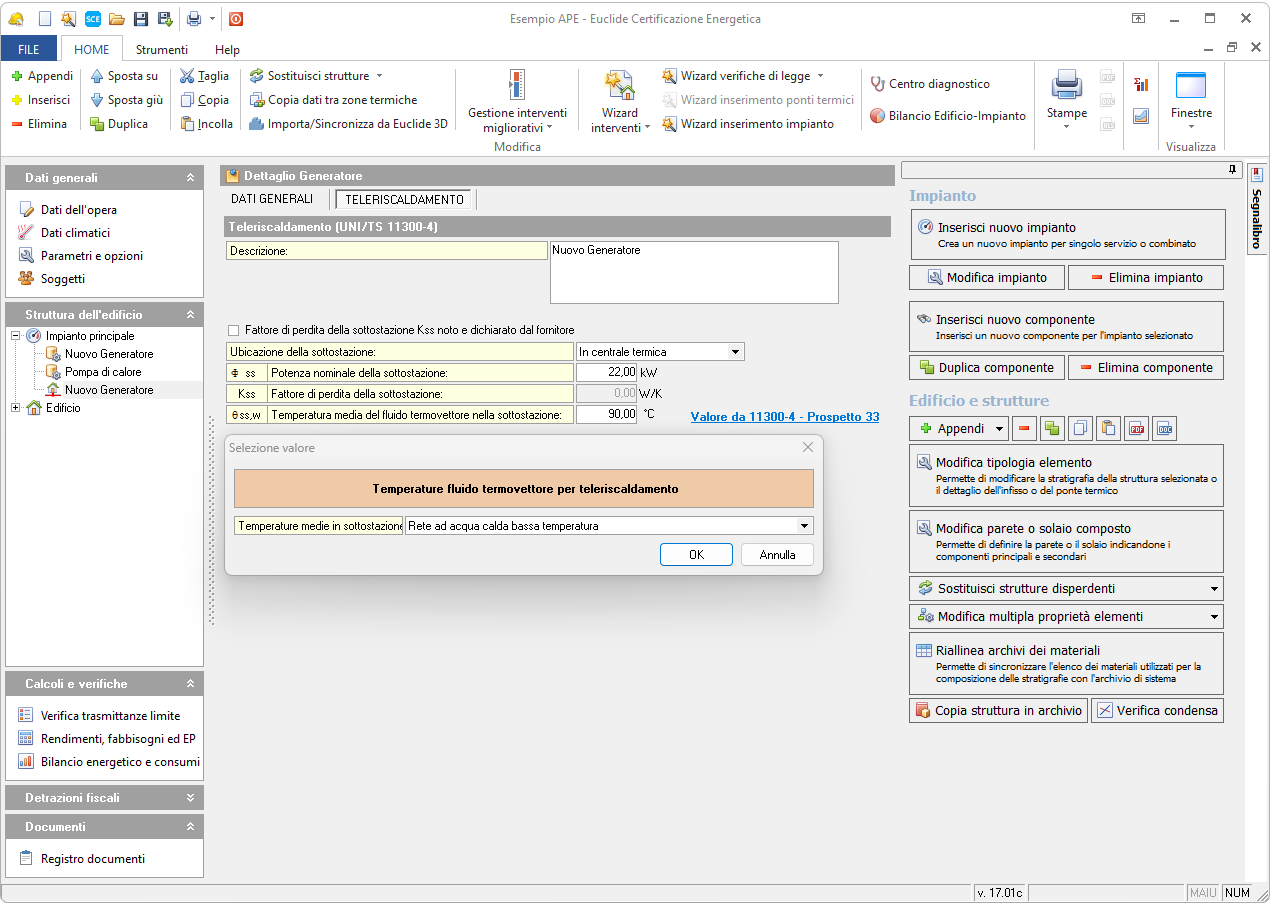Click the Centro diagnostico stethoscope button
The image size is (1270, 903).
pos(929,84)
